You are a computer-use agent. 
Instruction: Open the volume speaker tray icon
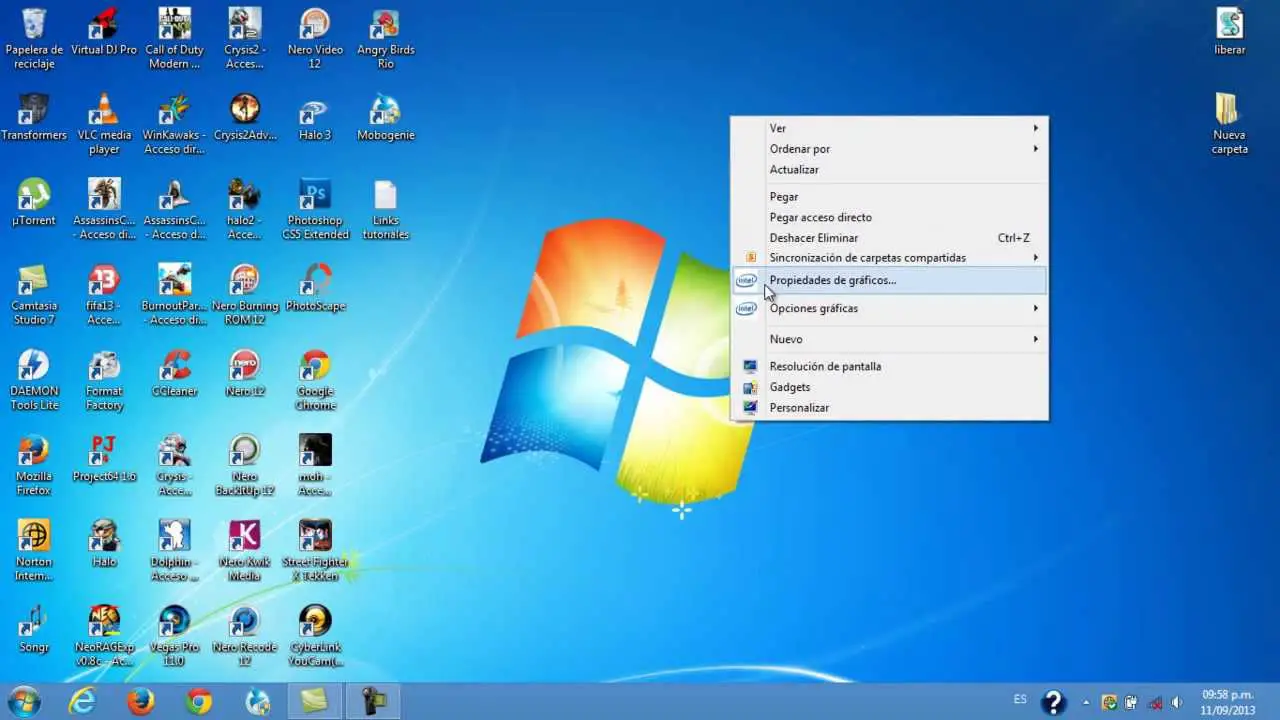1177,702
